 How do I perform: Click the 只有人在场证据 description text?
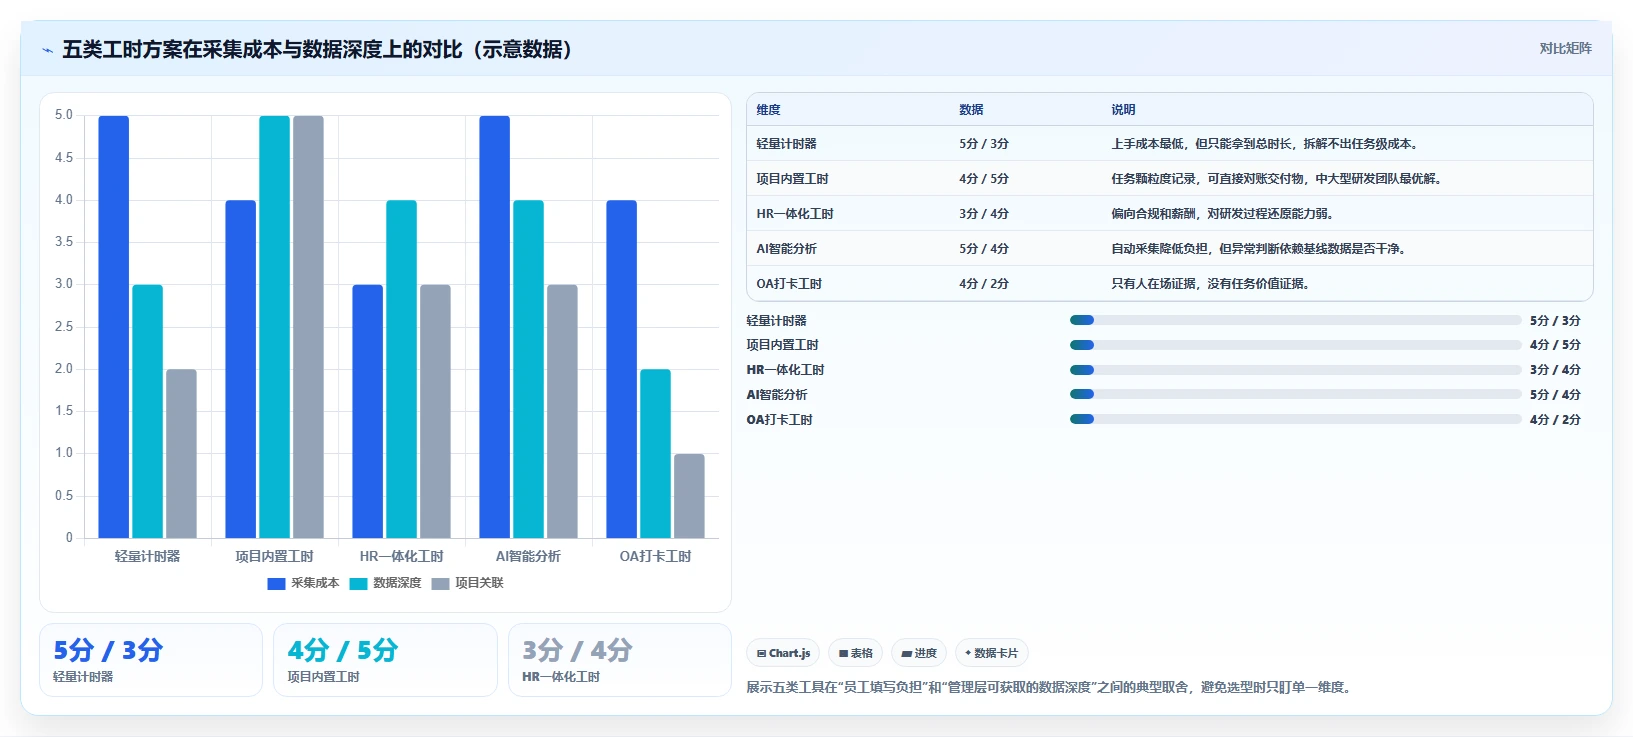point(1210,284)
